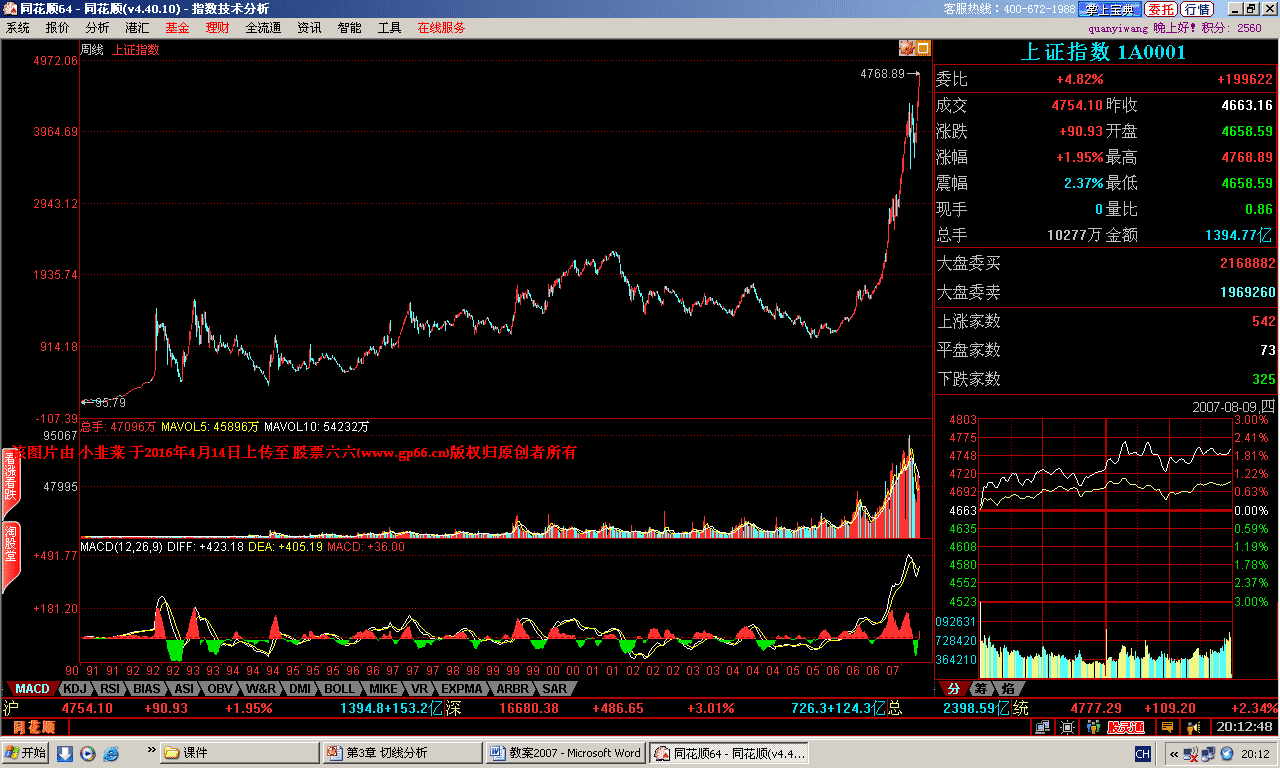Screen dimensions: 1280x768
Task: Click the gear icon above chart corner
Action: tap(906, 47)
